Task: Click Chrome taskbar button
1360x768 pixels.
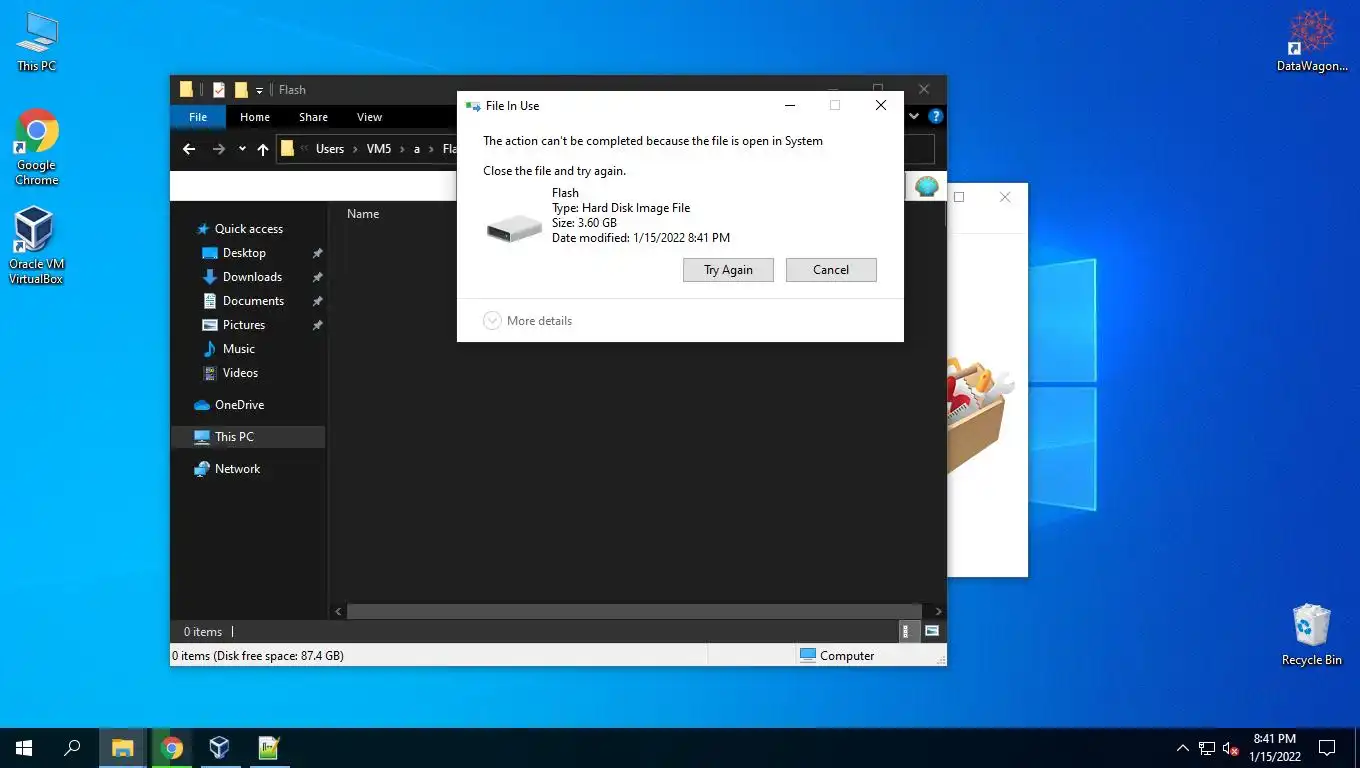Action: click(172, 748)
